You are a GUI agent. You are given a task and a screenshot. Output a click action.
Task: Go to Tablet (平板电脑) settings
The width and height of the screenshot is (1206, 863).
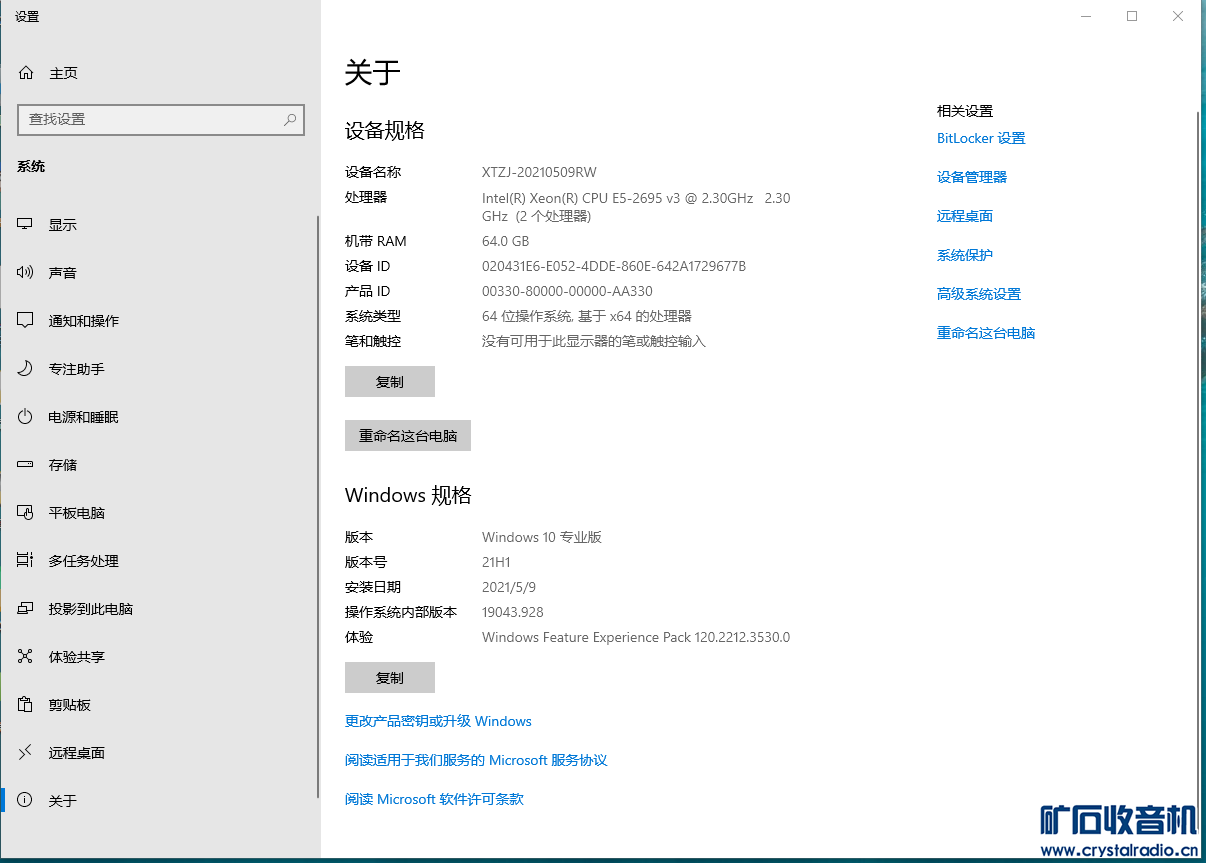pyautogui.click(x=76, y=513)
